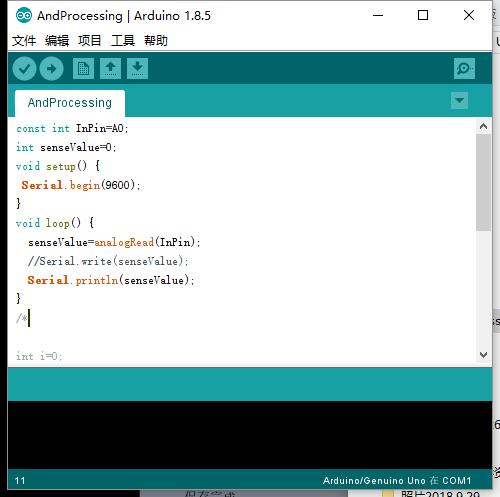The image size is (500, 497).
Task: Click the 'senseValue=analogRead(InPin);' line
Action: [114, 242]
